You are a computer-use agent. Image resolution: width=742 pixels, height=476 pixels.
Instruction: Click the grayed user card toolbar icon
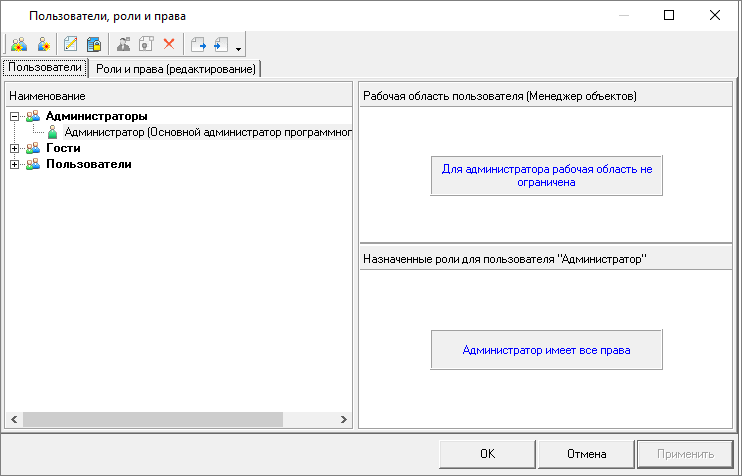124,44
